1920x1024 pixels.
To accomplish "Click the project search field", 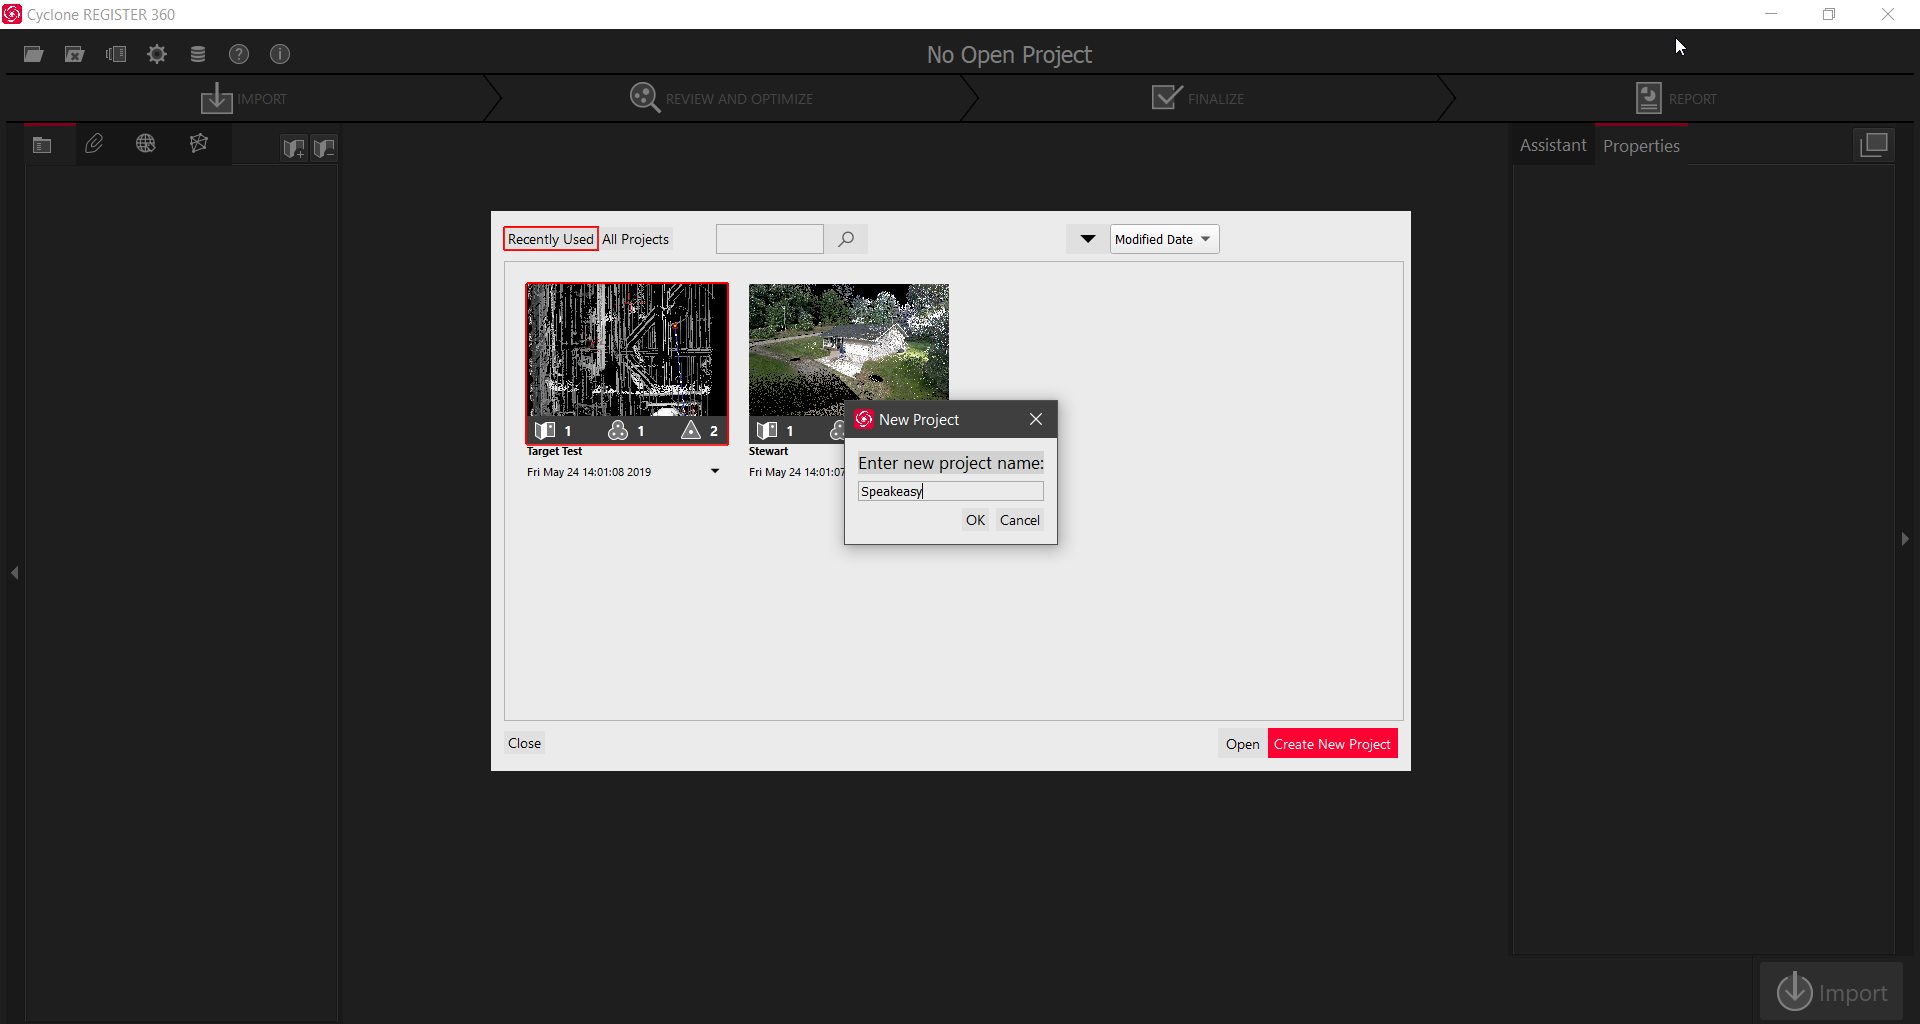I will pos(770,239).
